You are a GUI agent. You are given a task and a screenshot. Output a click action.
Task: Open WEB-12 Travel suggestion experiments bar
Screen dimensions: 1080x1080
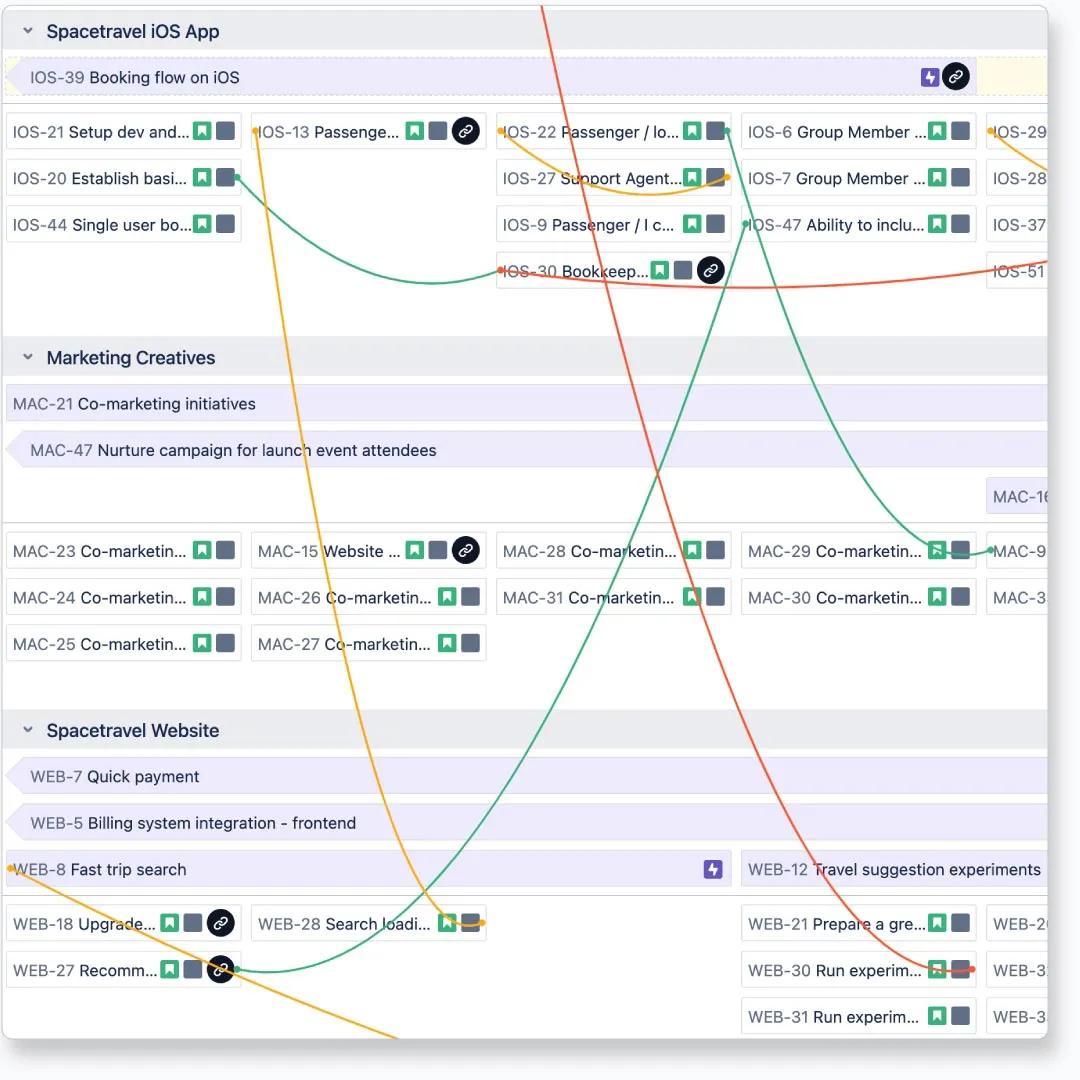894,869
